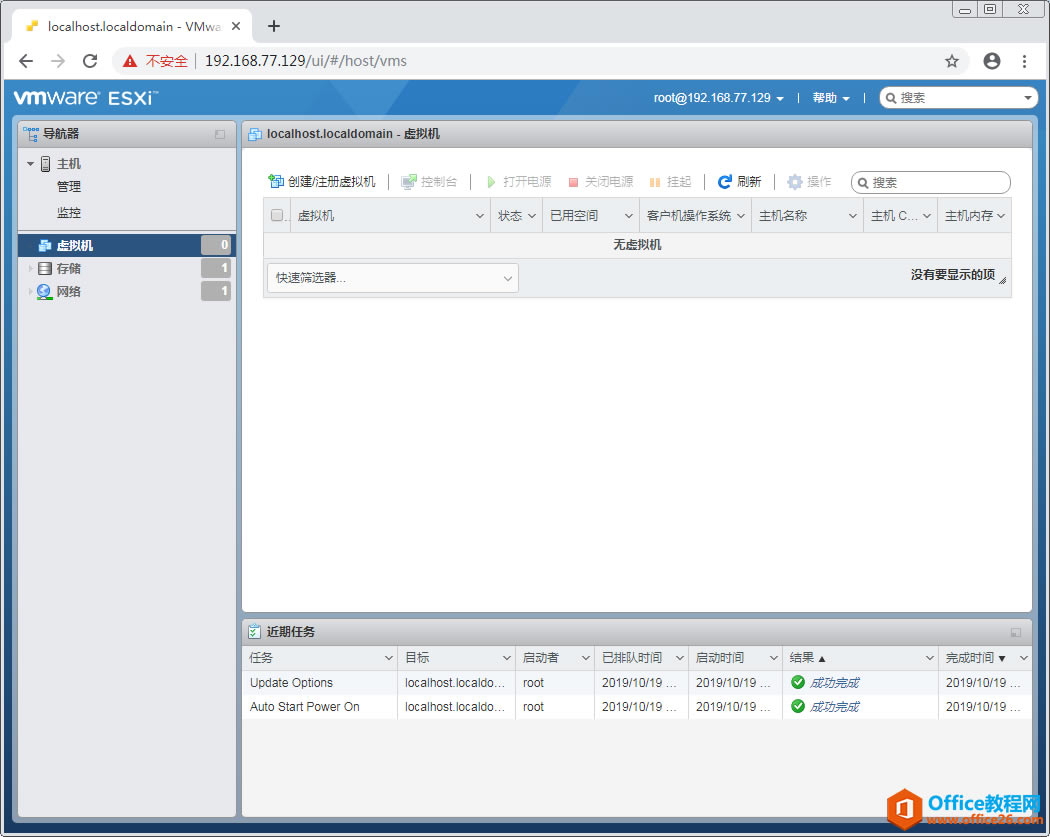Screen dimensions: 1050x837
Task: Click the green success icon for Update Options
Action: pyautogui.click(x=798, y=682)
